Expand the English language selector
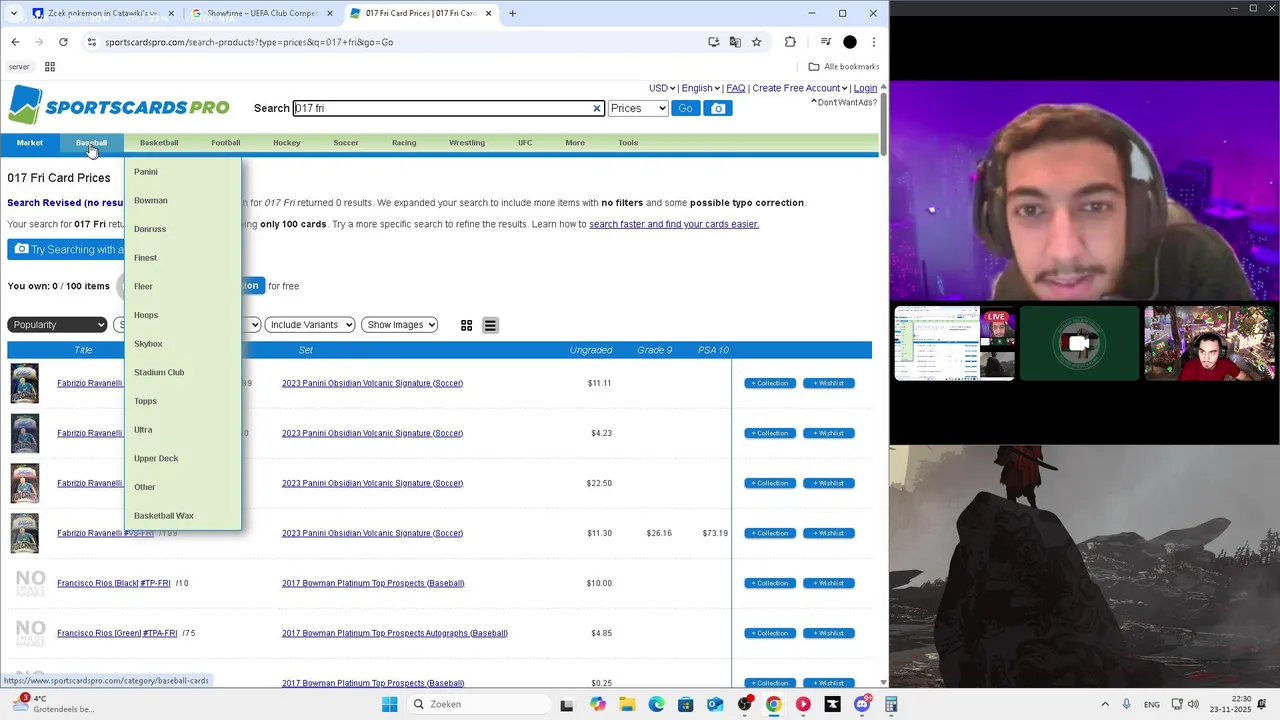The image size is (1280, 720). 701,88
